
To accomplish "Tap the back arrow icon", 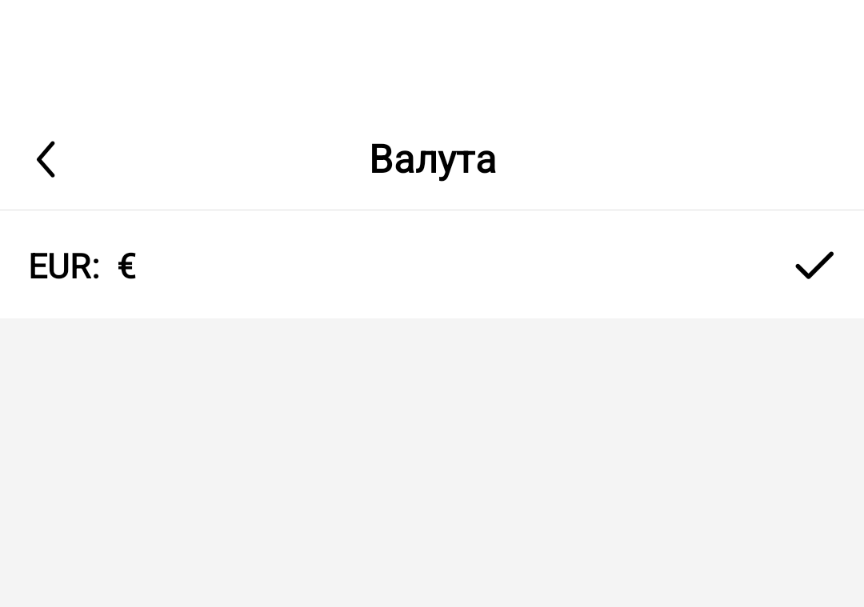I will pyautogui.click(x=46, y=159).
